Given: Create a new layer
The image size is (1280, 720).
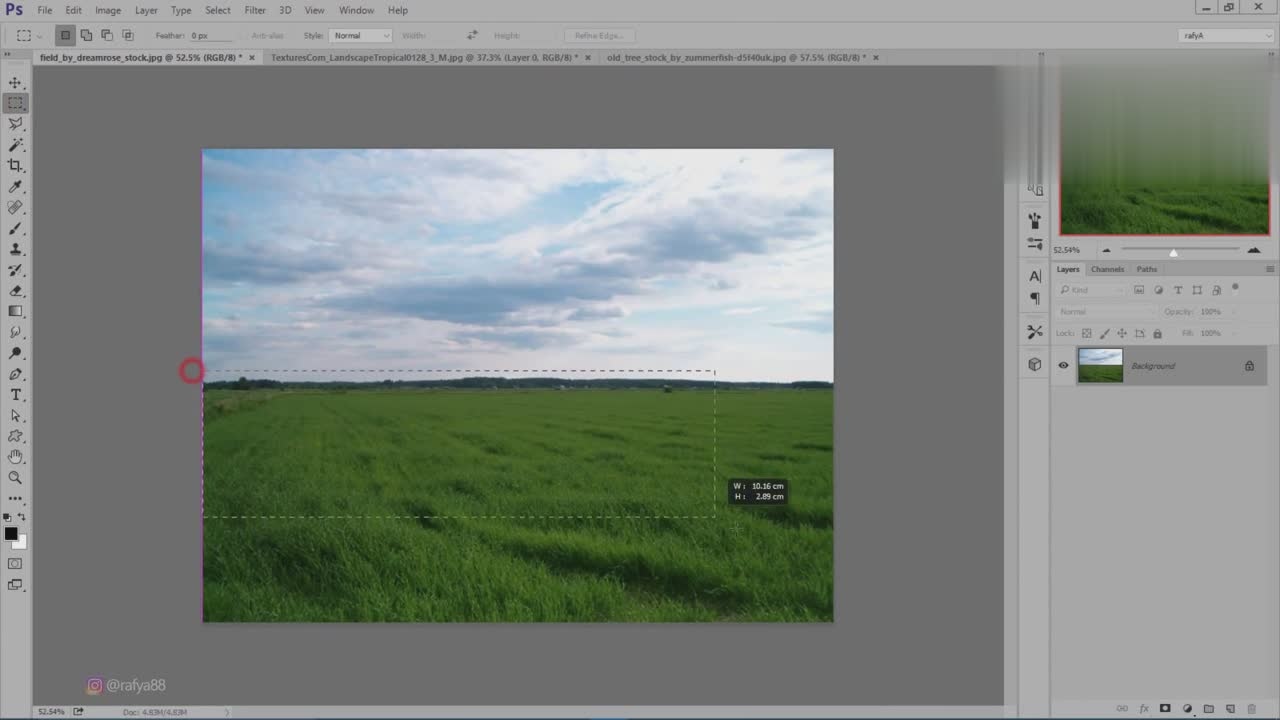Looking at the screenshot, I should (1230, 708).
